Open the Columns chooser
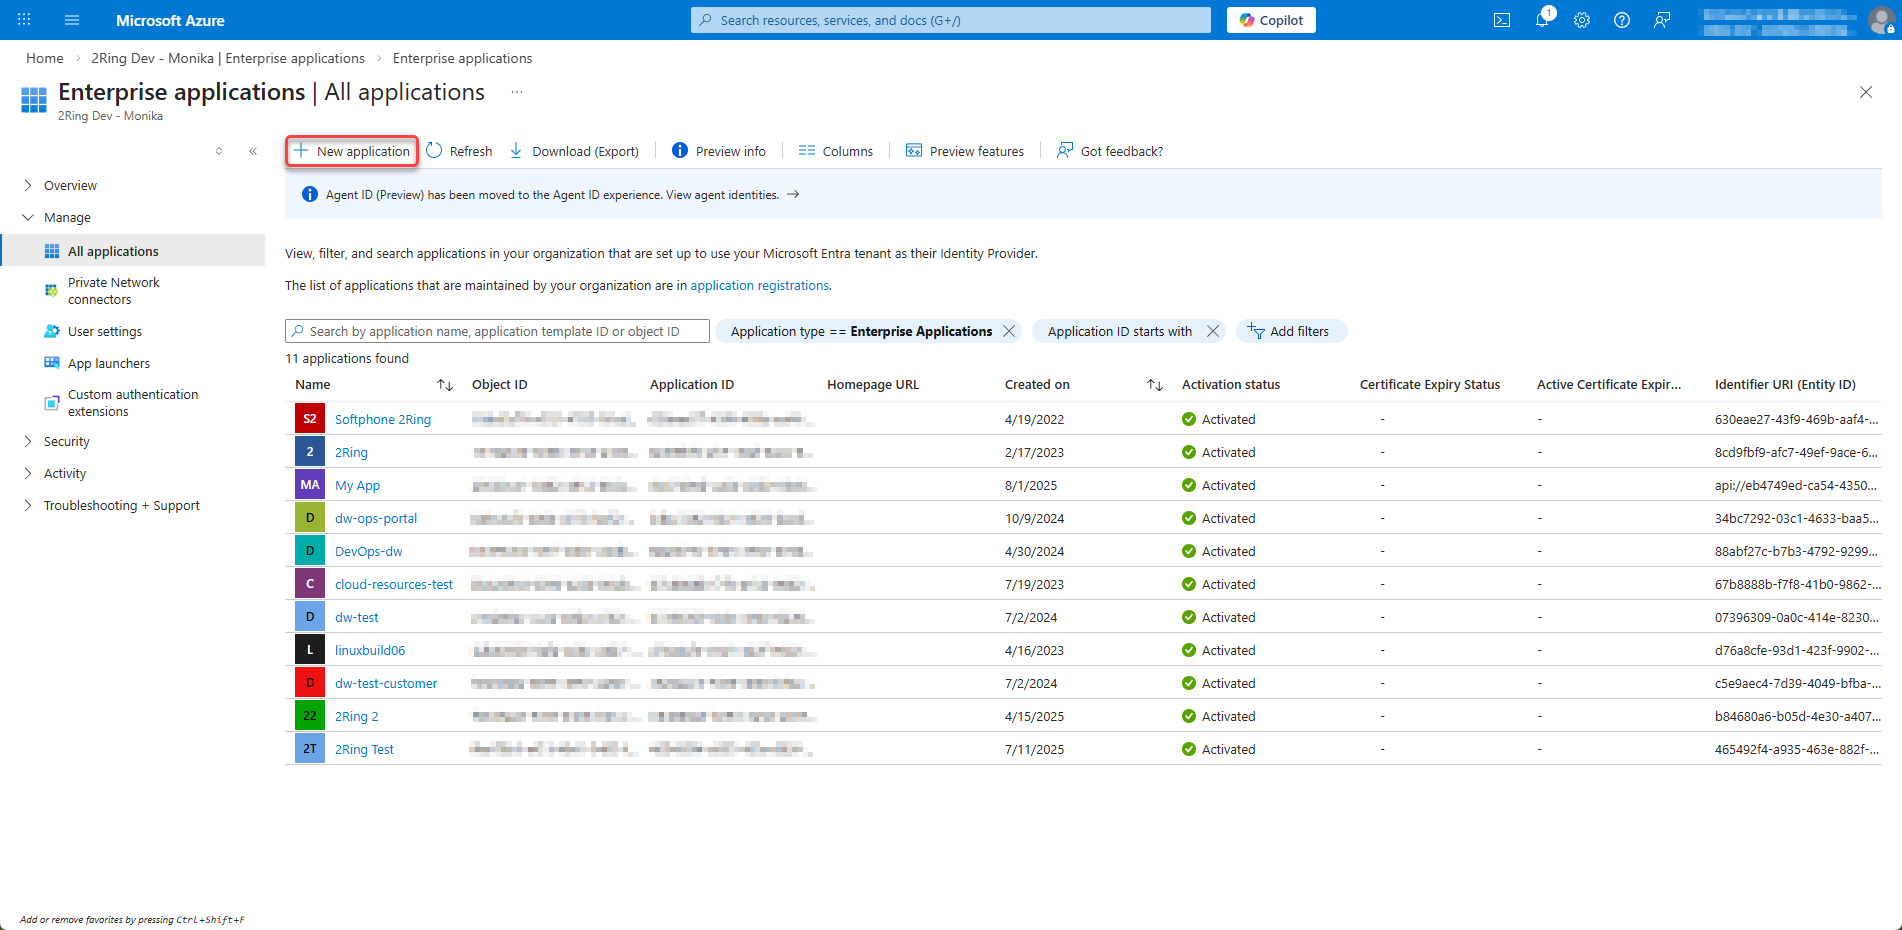This screenshot has height=930, width=1902. (836, 151)
